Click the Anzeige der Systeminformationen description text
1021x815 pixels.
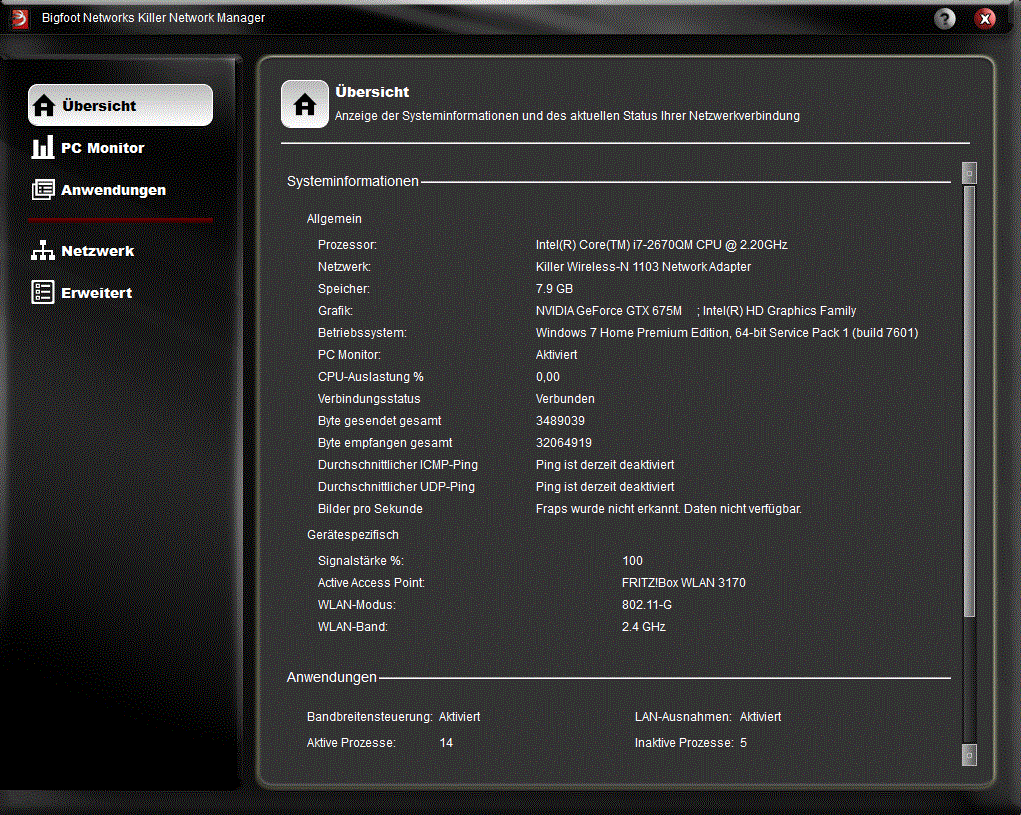coord(567,116)
